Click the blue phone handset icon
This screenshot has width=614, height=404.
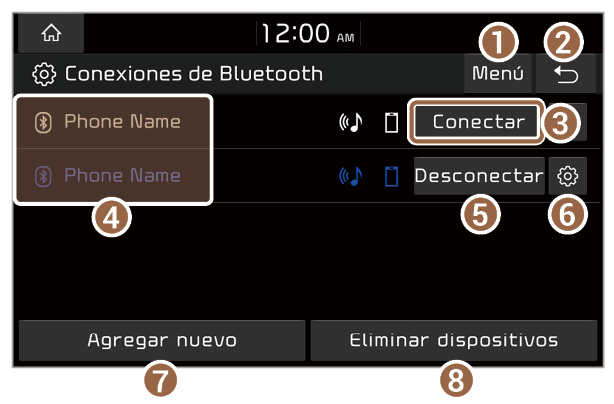tap(391, 177)
